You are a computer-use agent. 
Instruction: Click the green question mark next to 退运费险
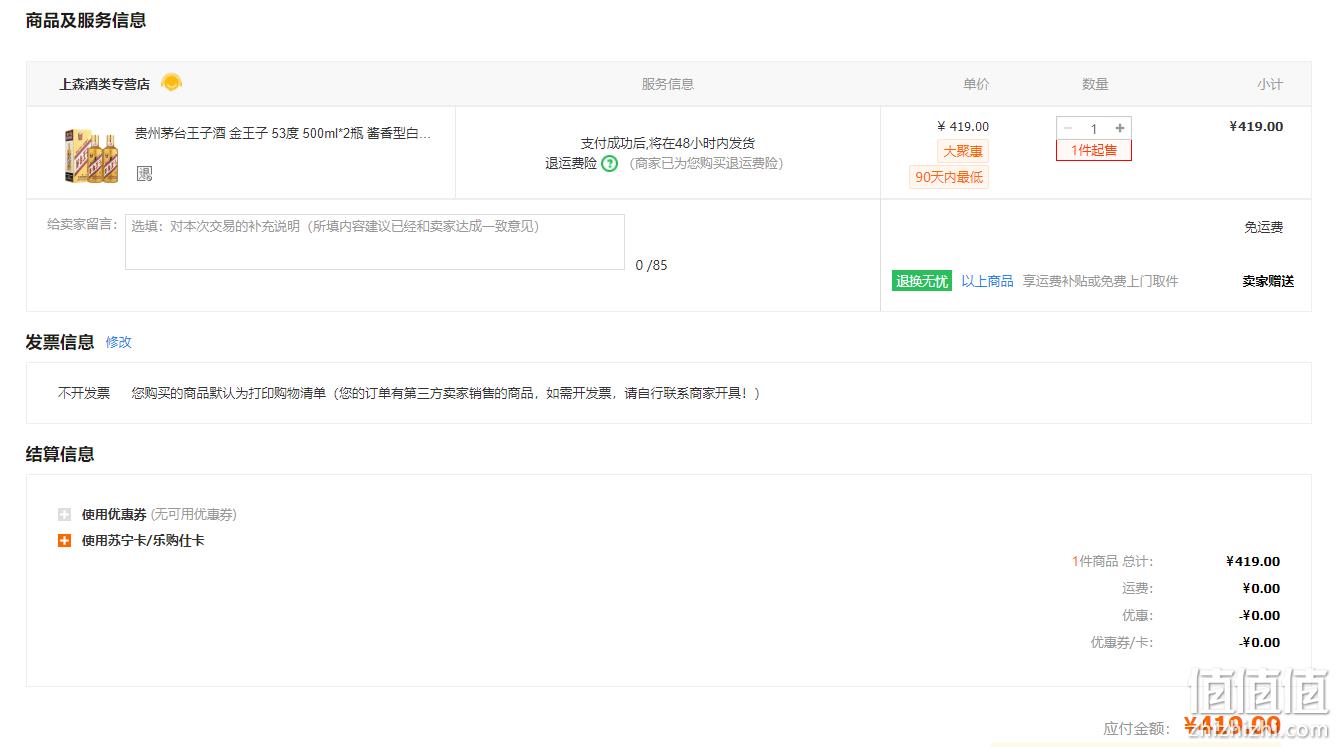609,163
